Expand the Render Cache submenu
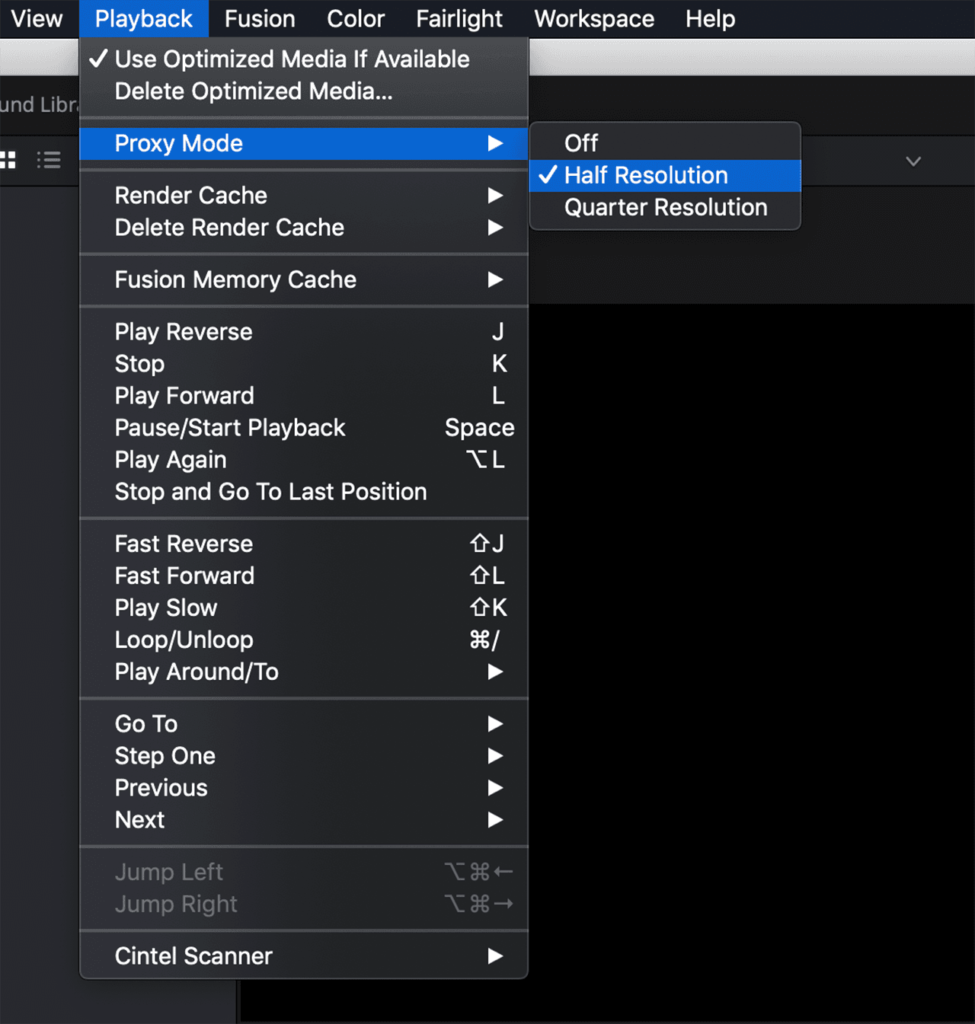This screenshot has width=975, height=1024. [x=304, y=195]
